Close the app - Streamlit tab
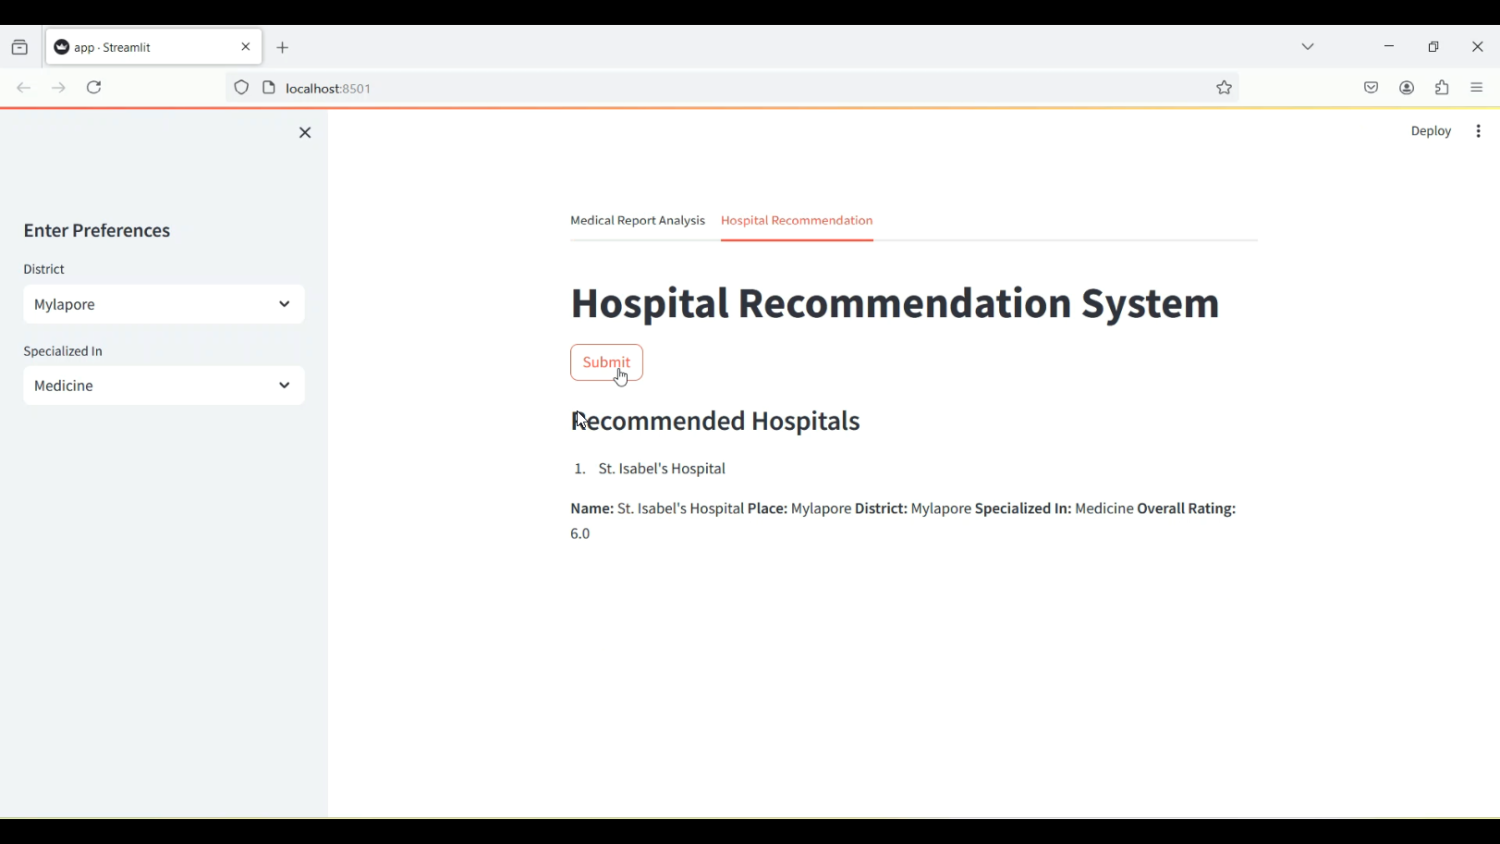The height and width of the screenshot is (844, 1500). pos(246,47)
